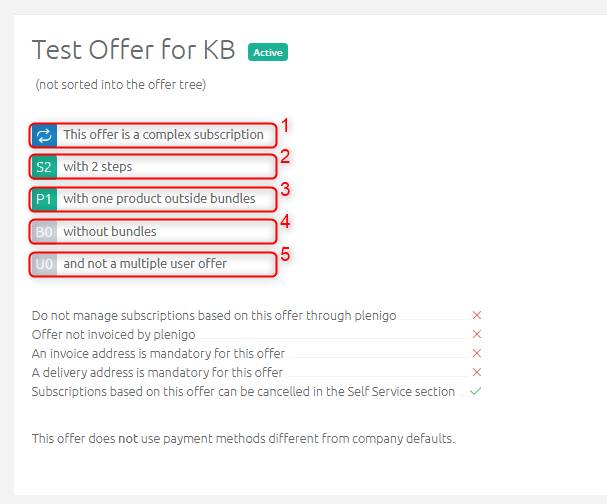
Task: Select 'with one product outside bundles' row
Action: click(153, 199)
